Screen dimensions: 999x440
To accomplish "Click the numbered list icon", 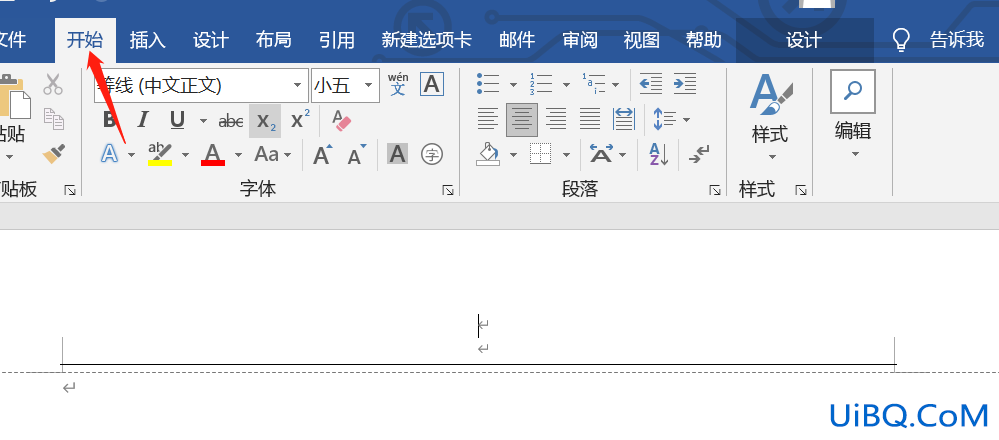I will tap(541, 83).
